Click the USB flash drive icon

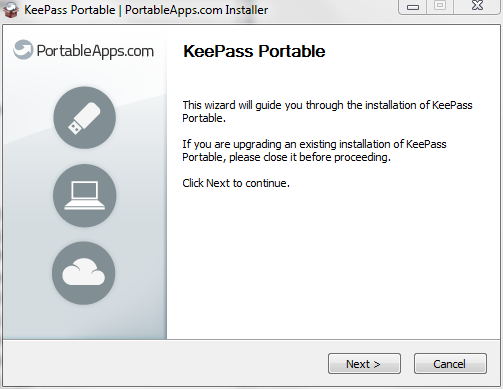(85, 118)
